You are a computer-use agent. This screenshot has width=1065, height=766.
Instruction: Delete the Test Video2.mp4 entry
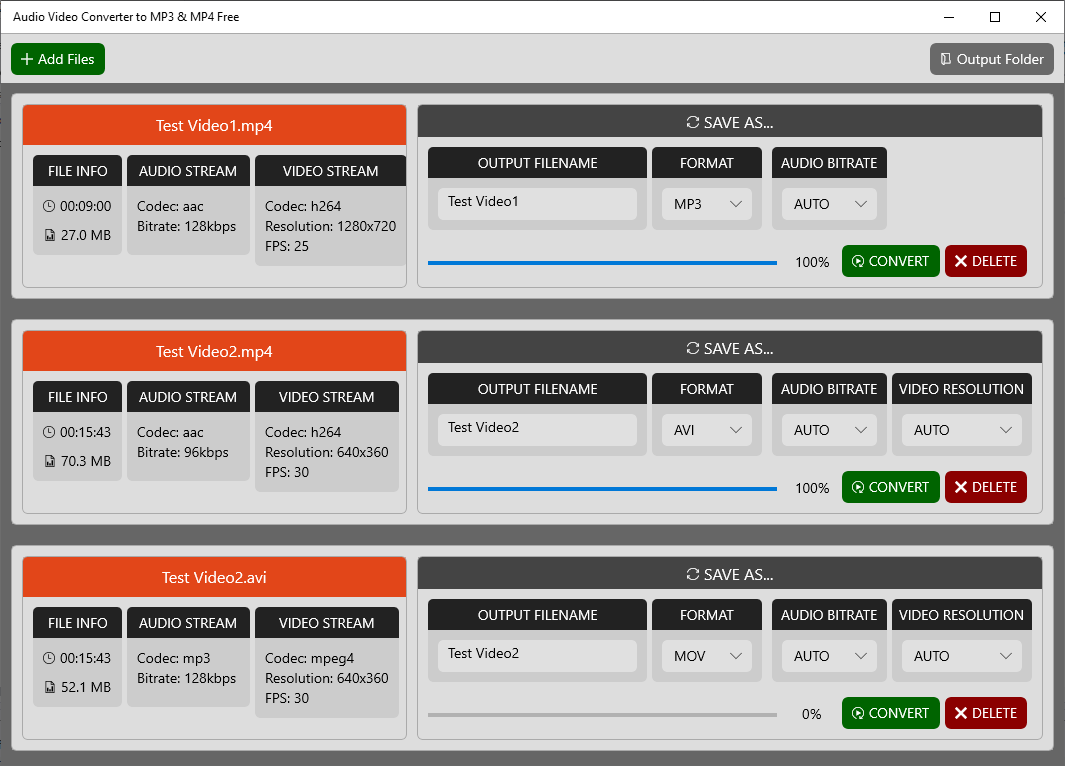click(986, 487)
